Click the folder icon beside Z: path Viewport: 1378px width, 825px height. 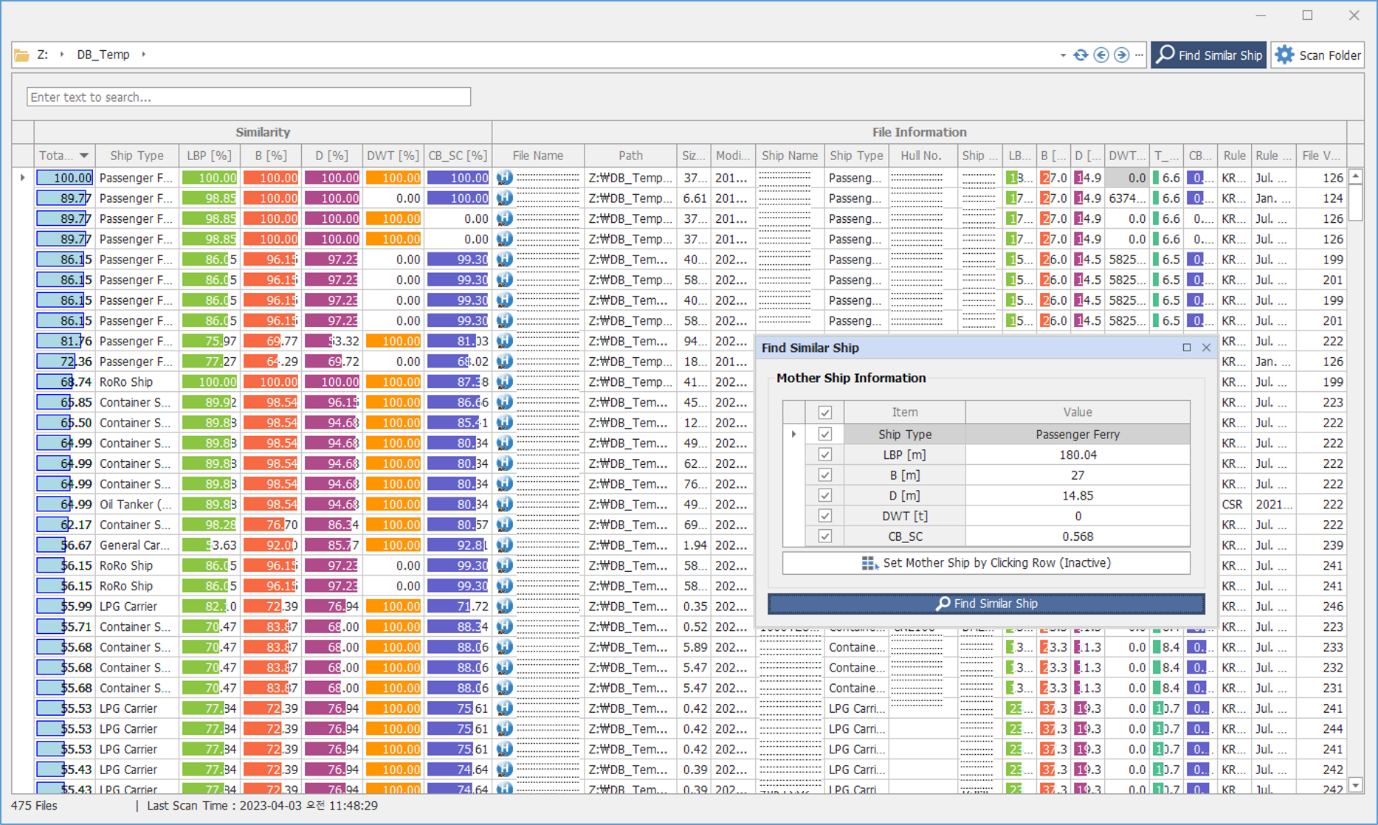tap(21, 55)
